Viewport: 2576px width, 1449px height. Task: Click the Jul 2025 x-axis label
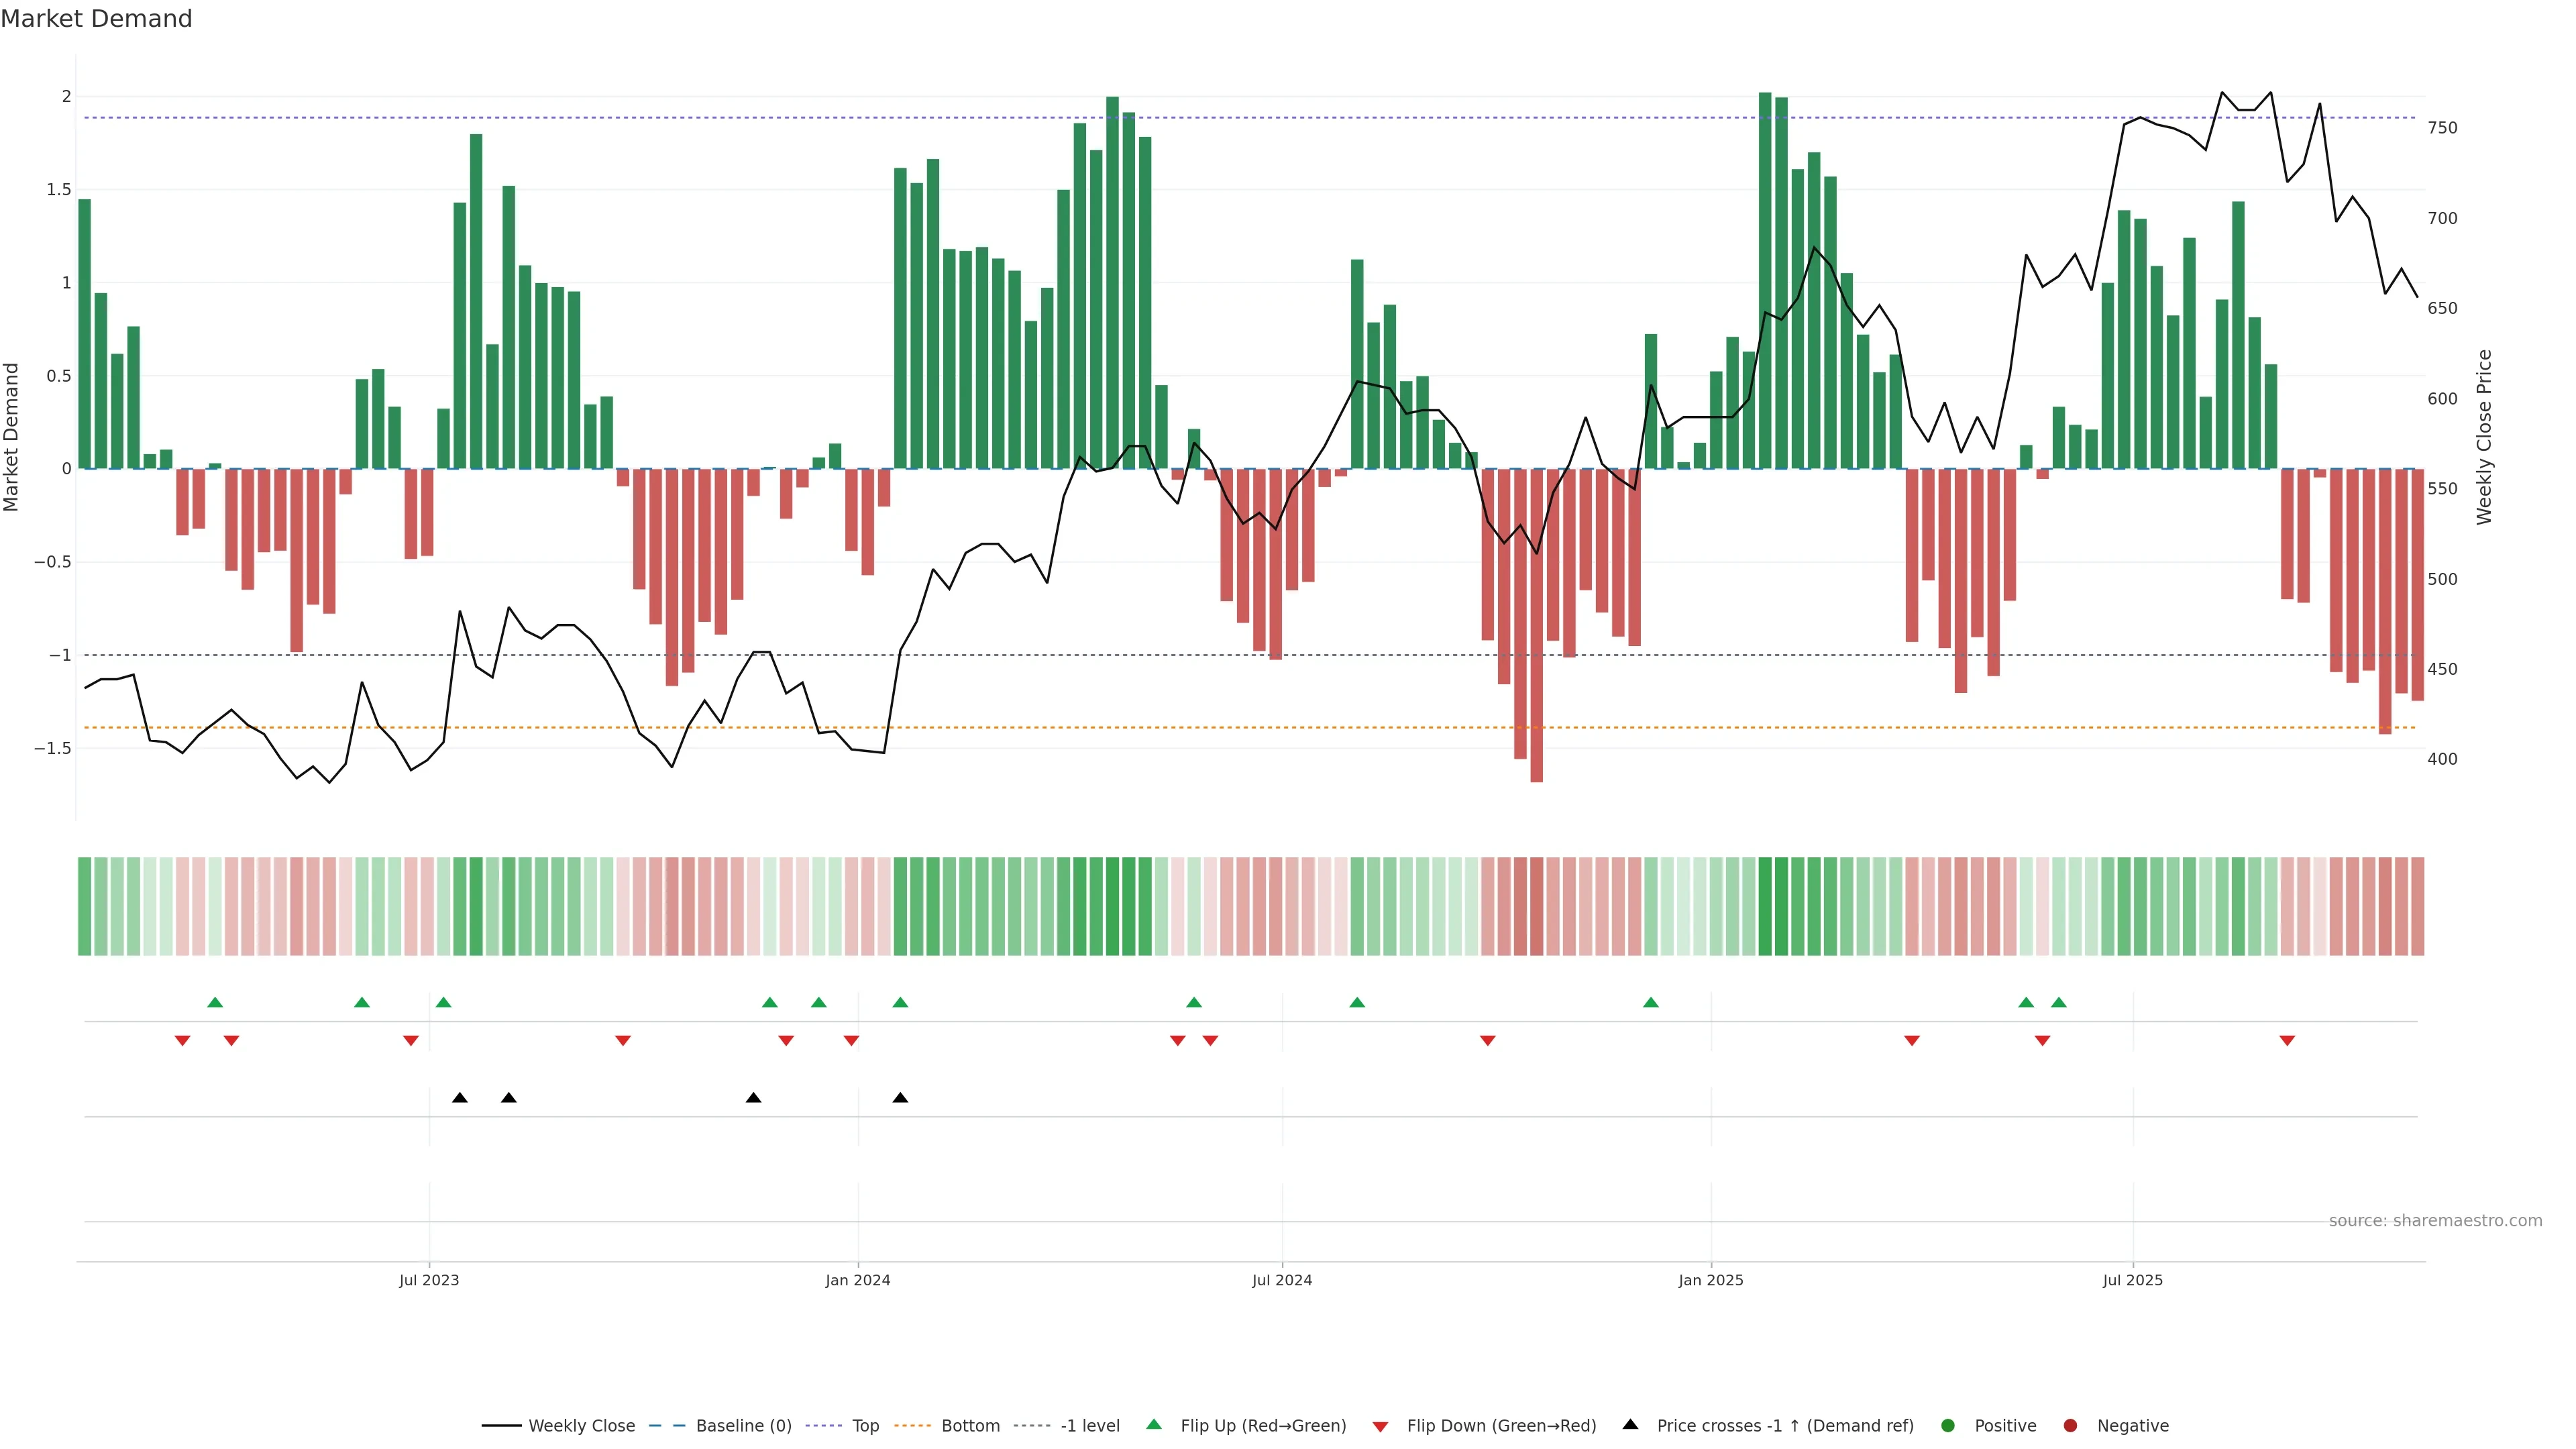point(2132,1280)
